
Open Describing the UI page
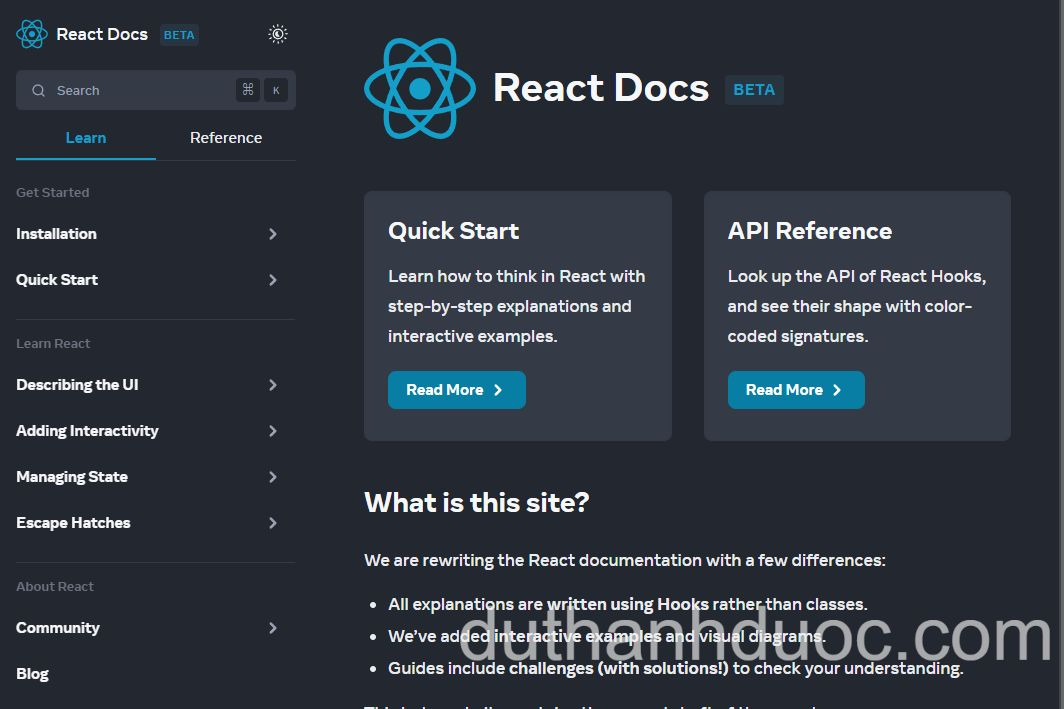coord(77,385)
